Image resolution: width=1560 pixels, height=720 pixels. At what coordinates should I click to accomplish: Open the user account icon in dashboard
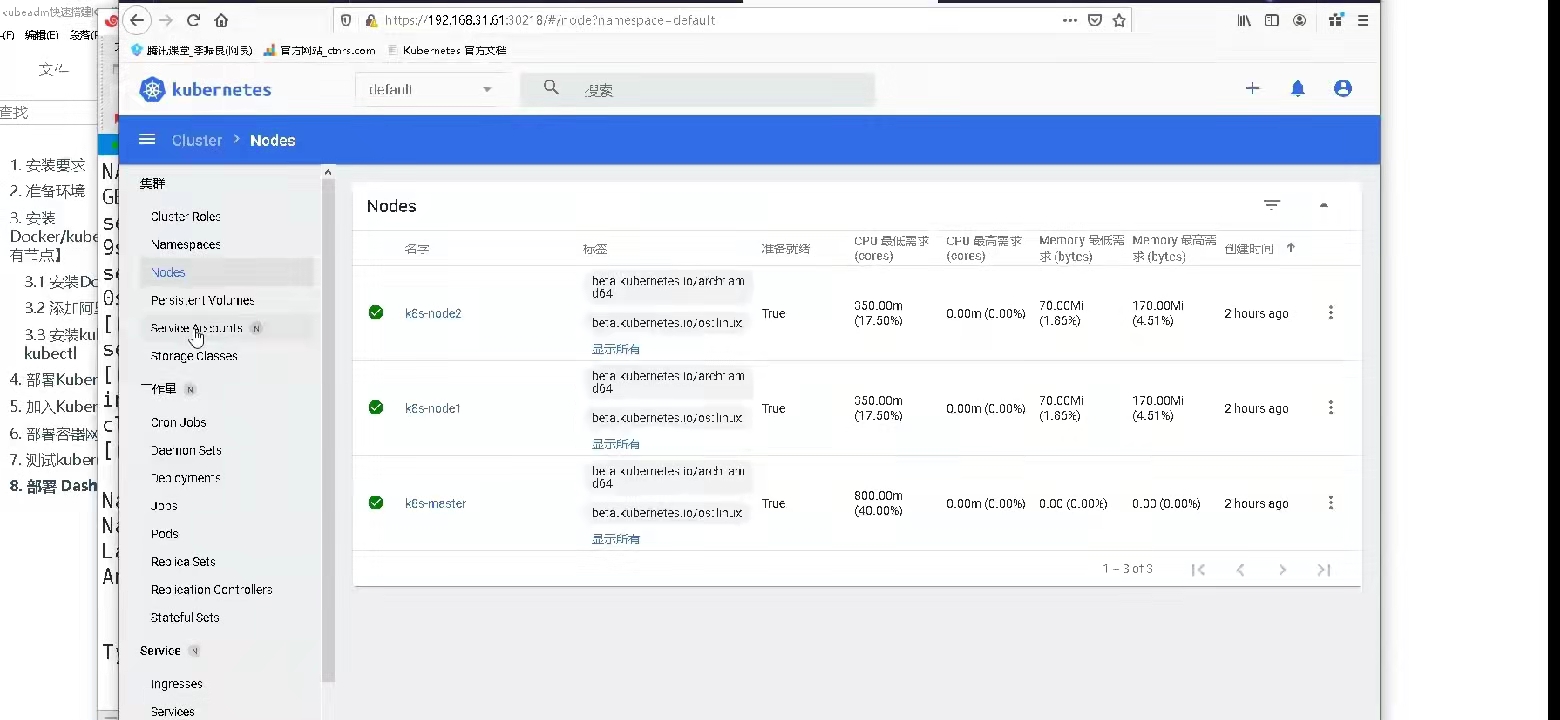click(1343, 88)
